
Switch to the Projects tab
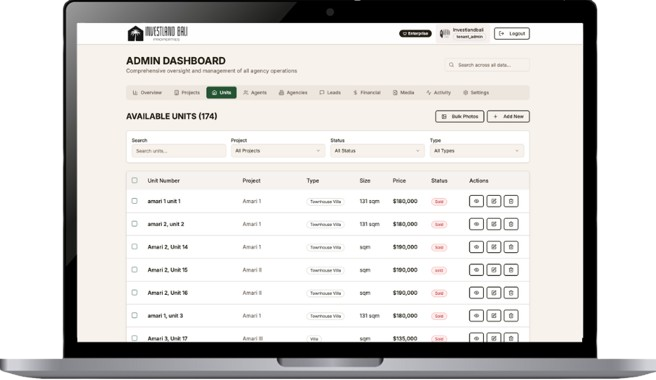(x=187, y=92)
